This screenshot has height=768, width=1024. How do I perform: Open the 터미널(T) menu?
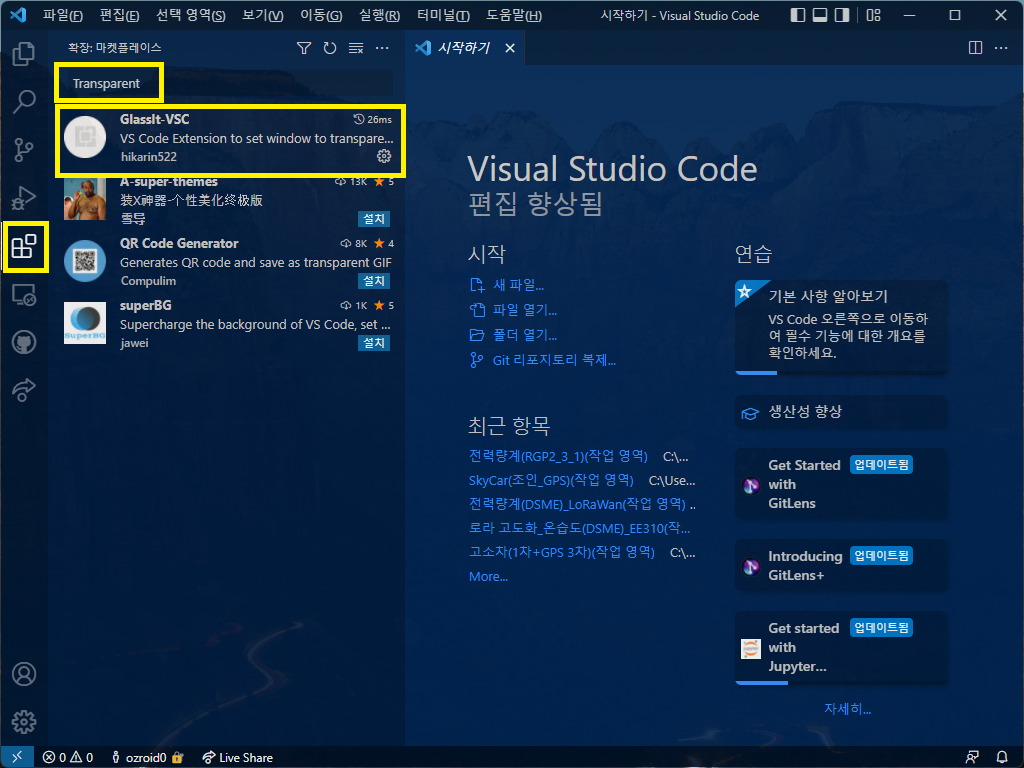[x=443, y=15]
